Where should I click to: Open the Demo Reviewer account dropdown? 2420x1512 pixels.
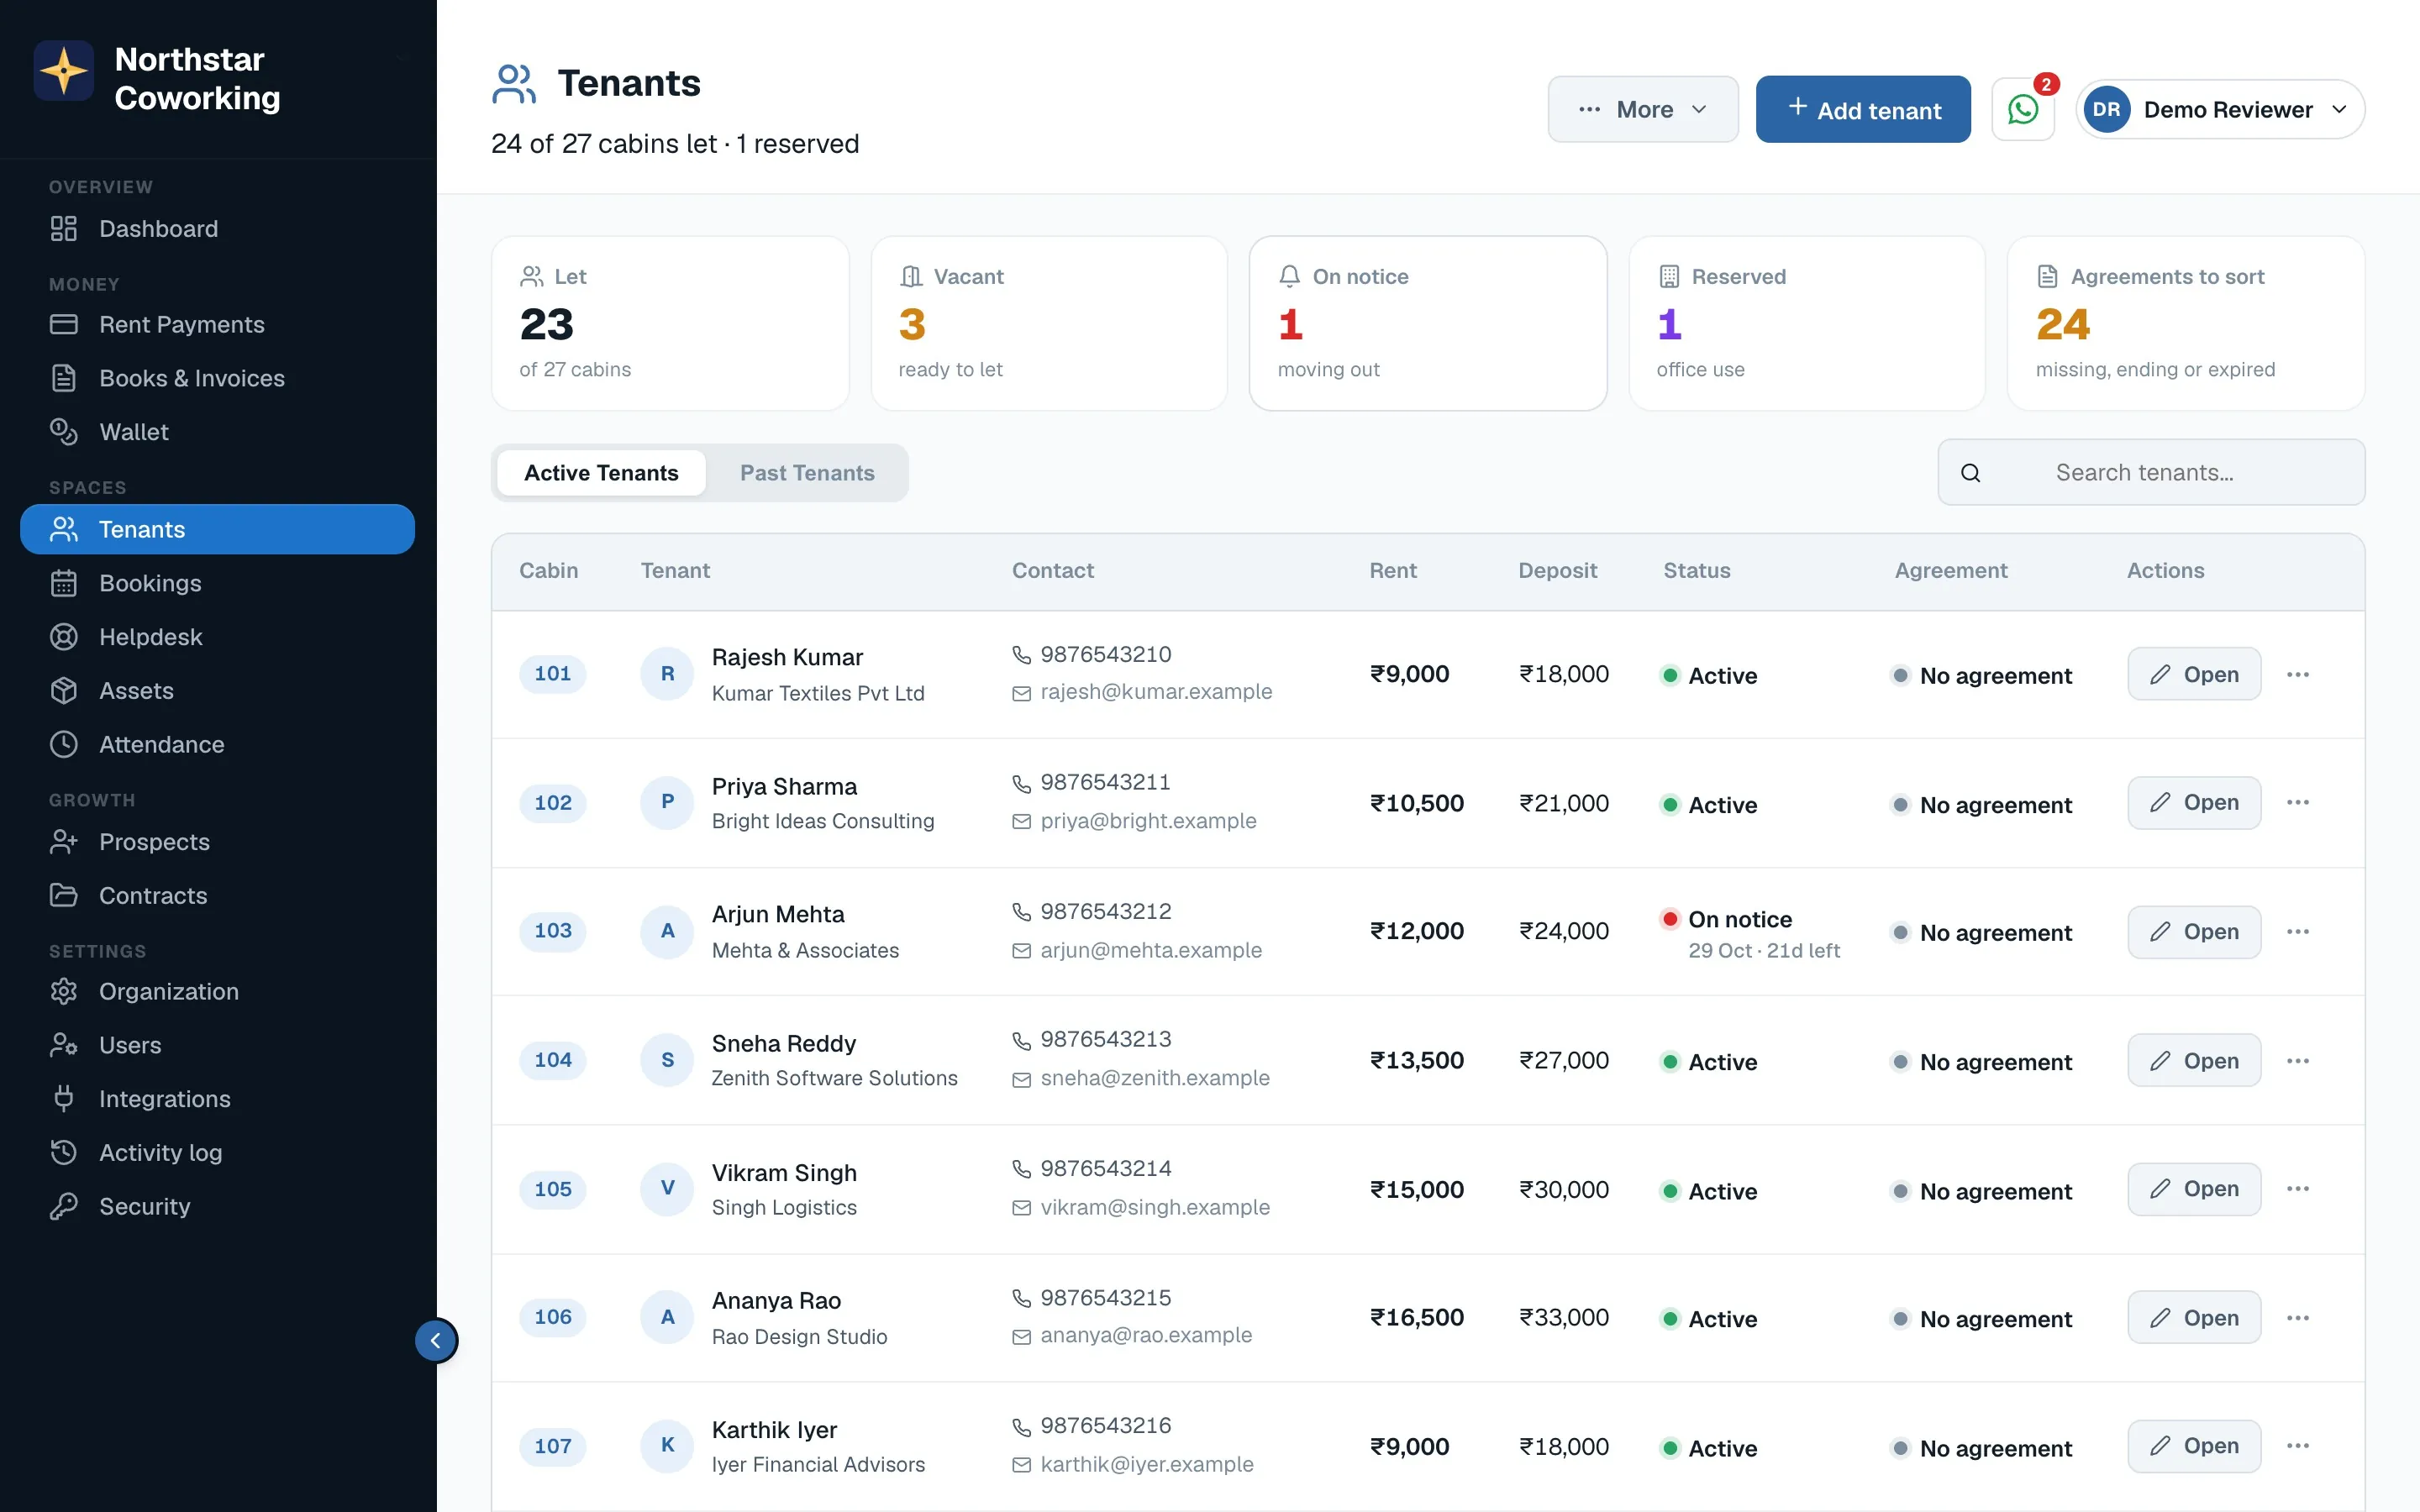pyautogui.click(x=2220, y=109)
